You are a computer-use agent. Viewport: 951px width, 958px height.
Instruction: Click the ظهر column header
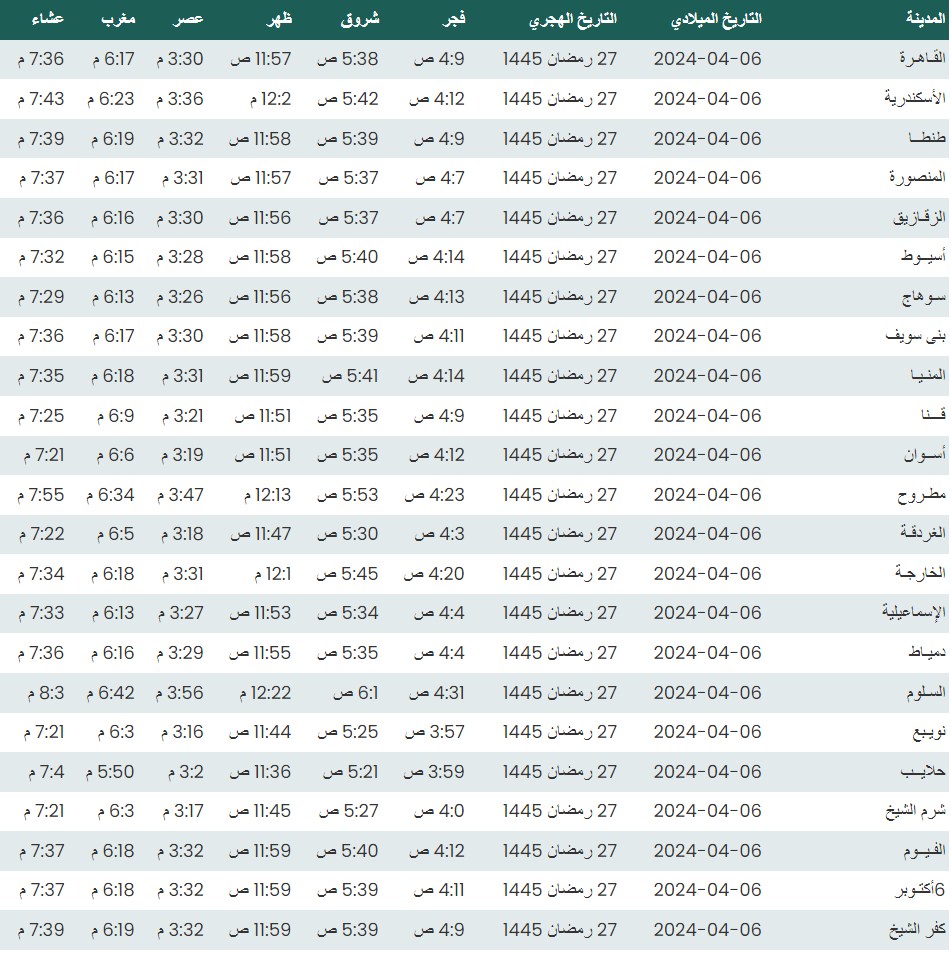pyautogui.click(x=278, y=19)
